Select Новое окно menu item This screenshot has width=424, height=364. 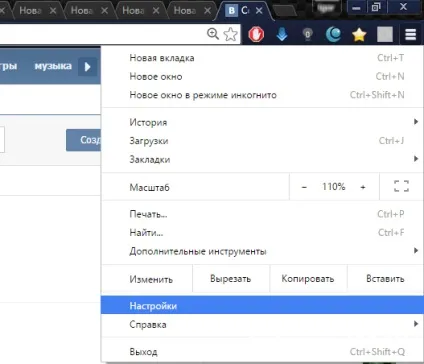point(262,77)
